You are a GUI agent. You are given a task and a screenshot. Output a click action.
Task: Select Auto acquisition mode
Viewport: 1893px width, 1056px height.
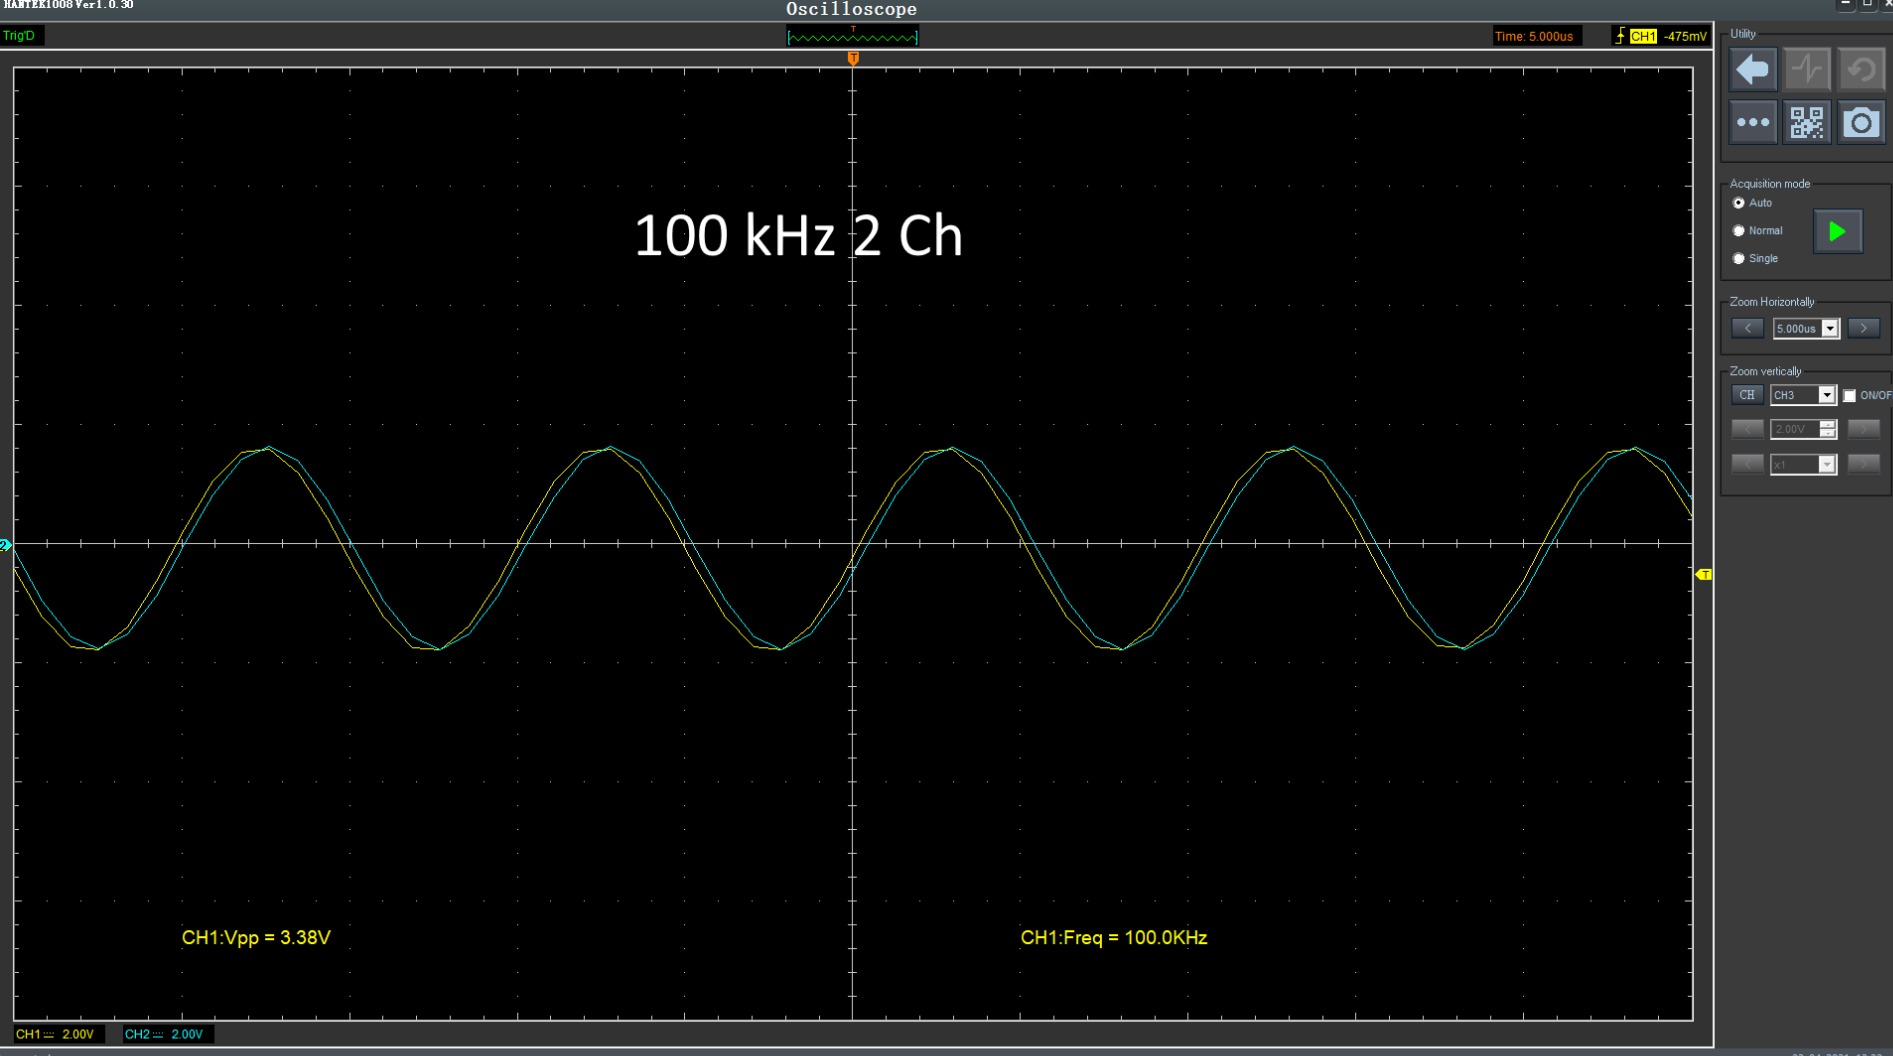click(x=1739, y=203)
